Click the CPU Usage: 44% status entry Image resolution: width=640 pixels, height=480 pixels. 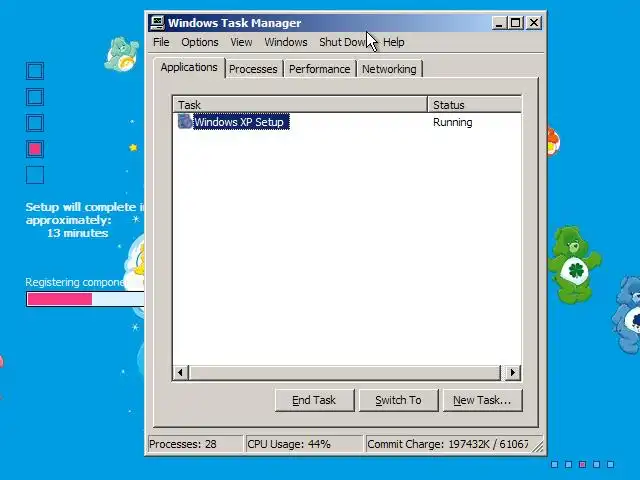pyautogui.click(x=304, y=444)
